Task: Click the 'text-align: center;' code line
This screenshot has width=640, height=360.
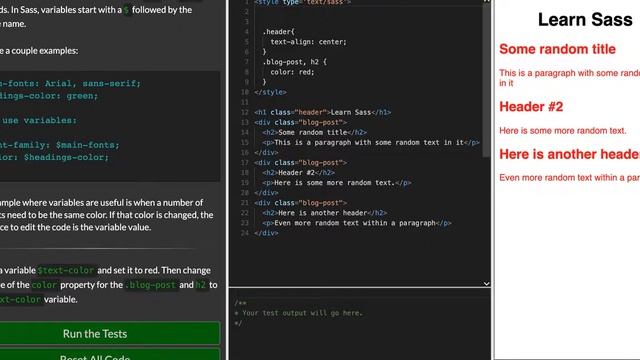Action: point(308,42)
